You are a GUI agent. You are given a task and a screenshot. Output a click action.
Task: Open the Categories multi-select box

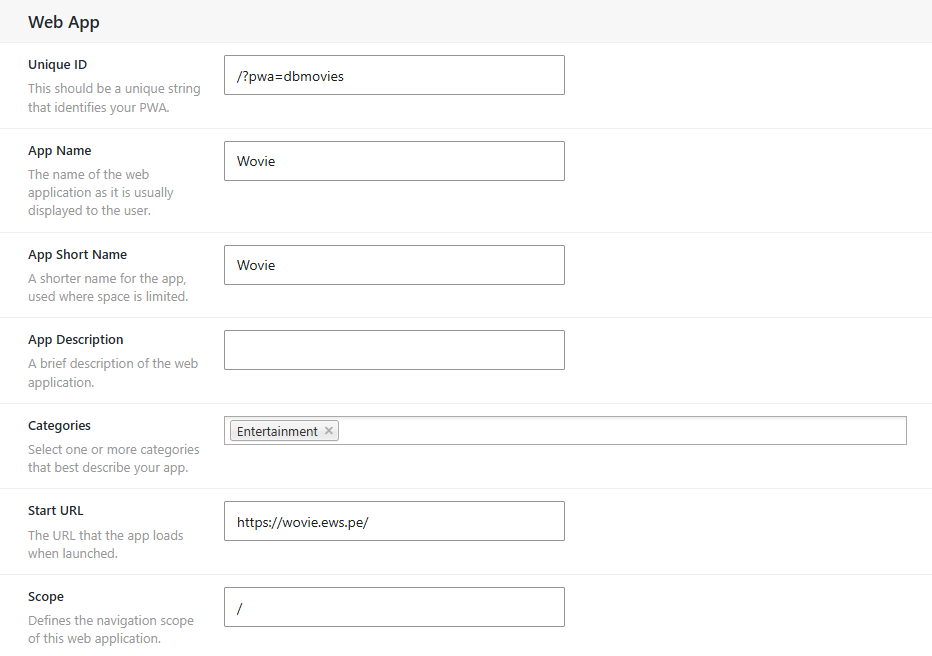pos(565,430)
